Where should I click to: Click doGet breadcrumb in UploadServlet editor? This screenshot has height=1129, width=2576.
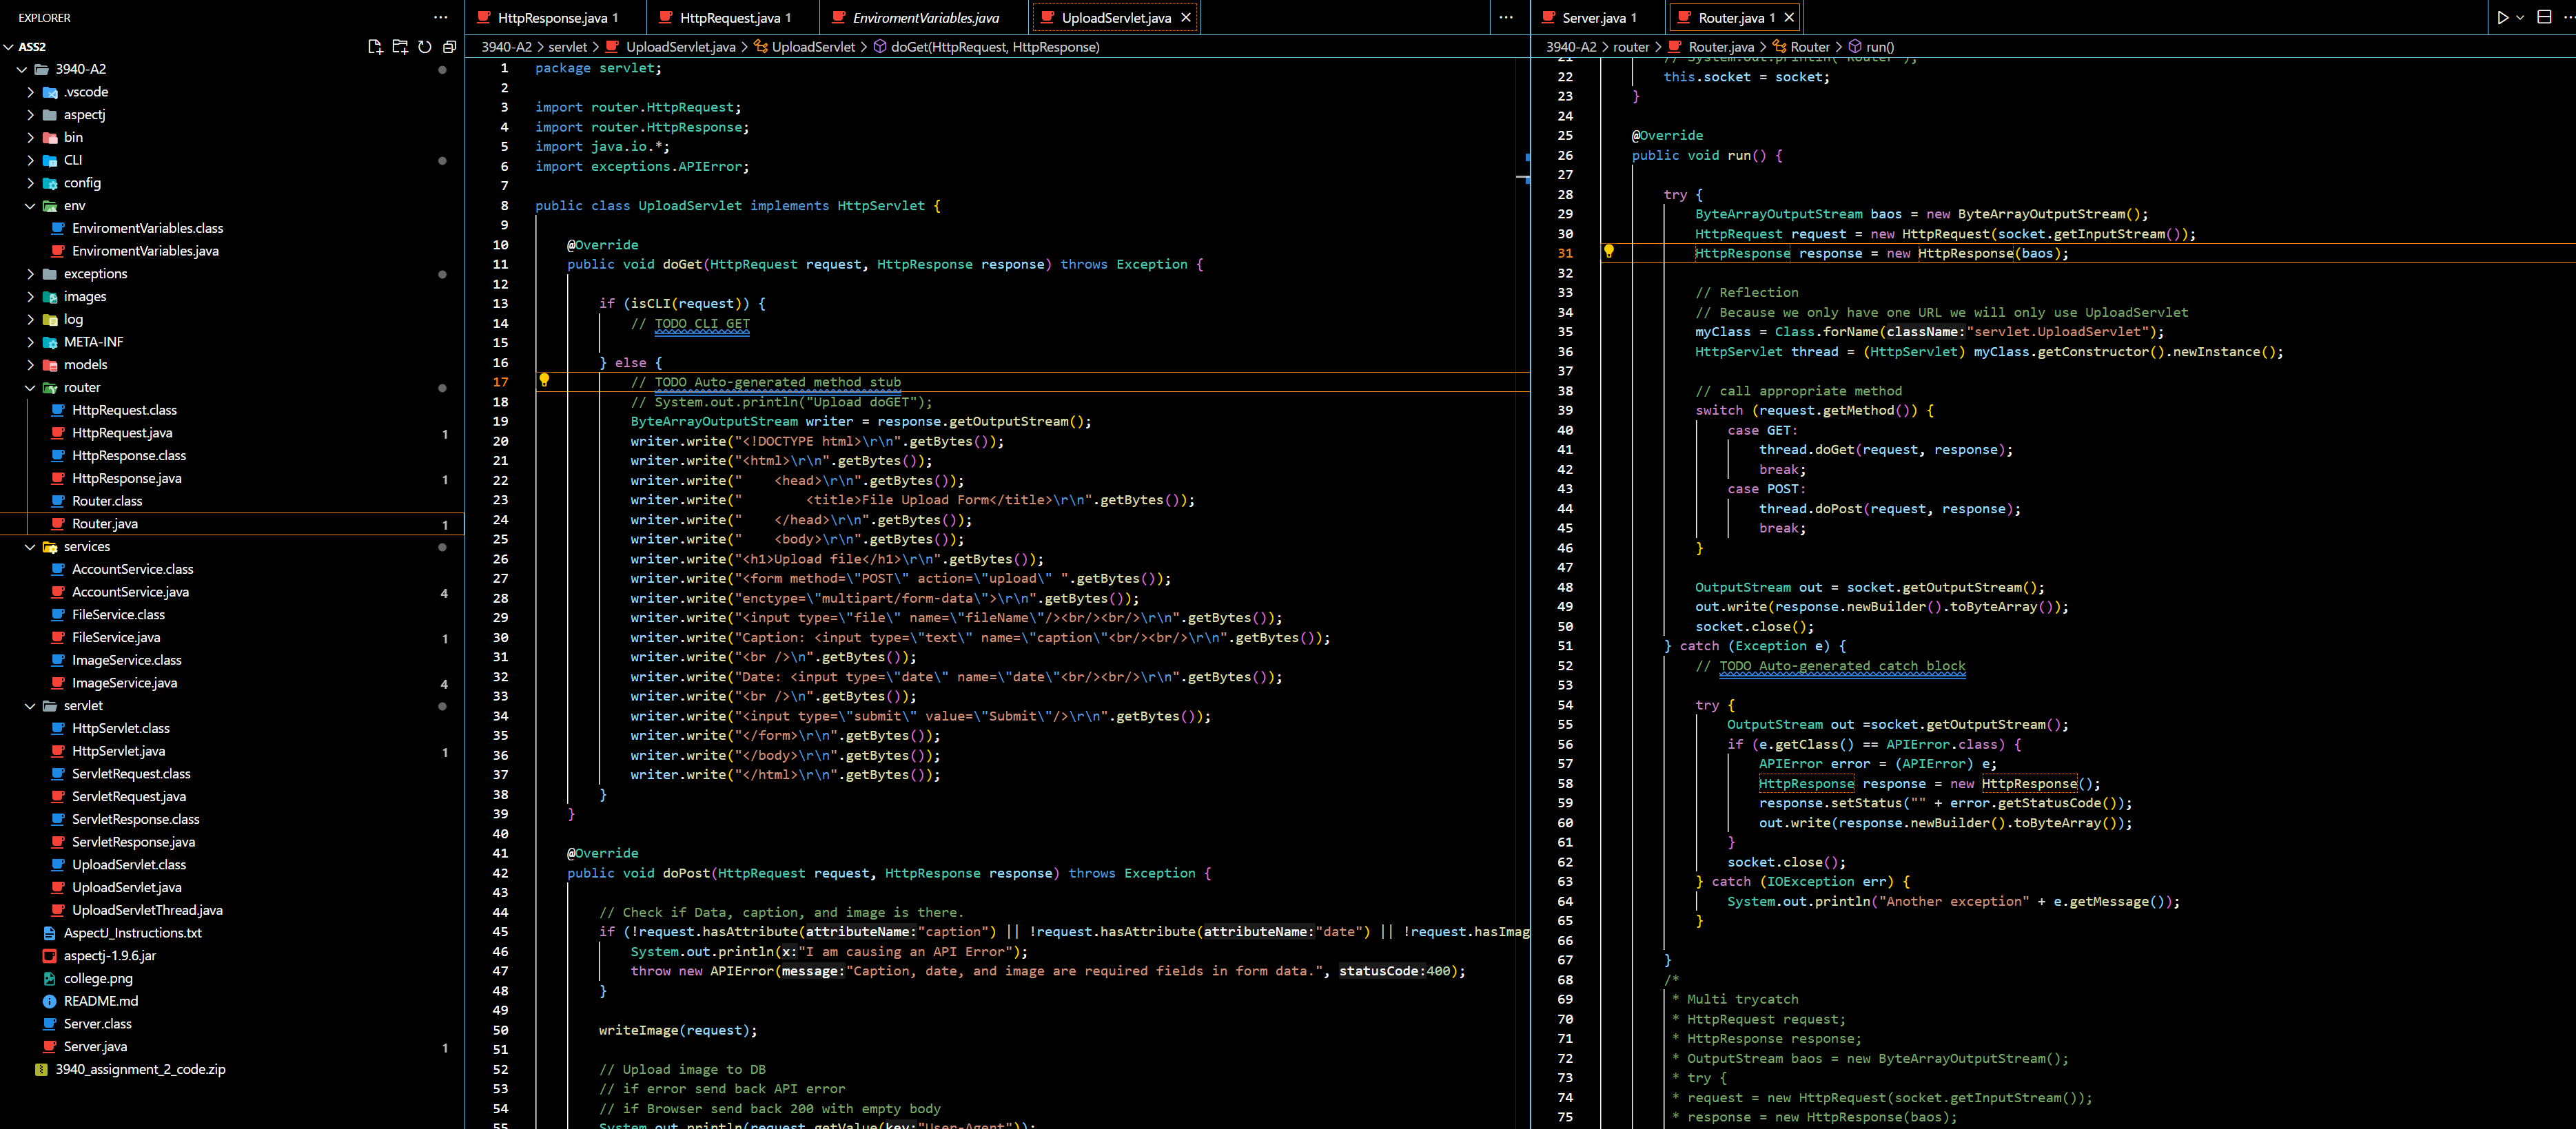pyautogui.click(x=994, y=47)
